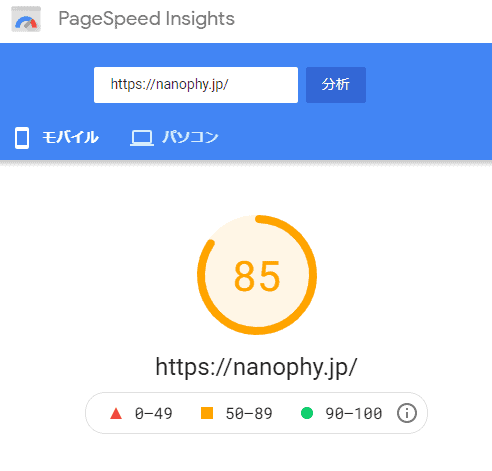
Task: Click the score legend pill container
Action: 256,413
